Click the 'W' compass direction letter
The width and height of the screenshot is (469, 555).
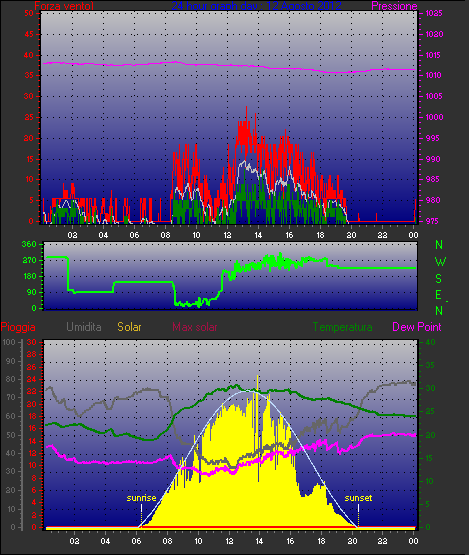pos(440,262)
